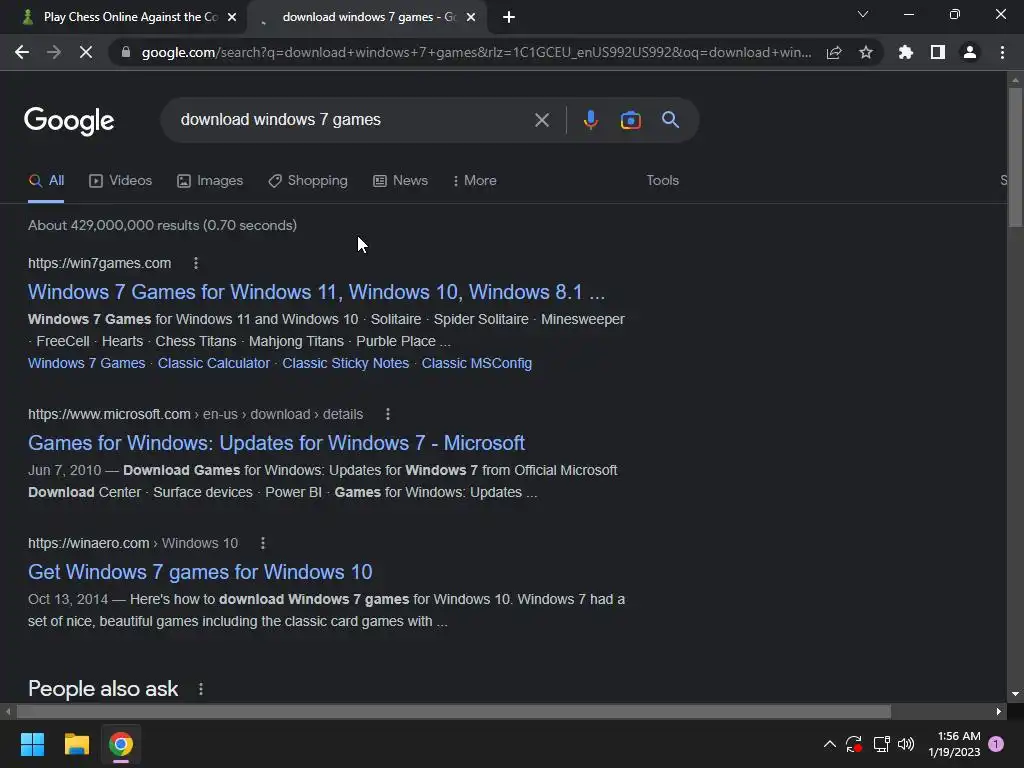Clear the Google search box text
This screenshot has height=768, width=1024.
click(x=541, y=120)
